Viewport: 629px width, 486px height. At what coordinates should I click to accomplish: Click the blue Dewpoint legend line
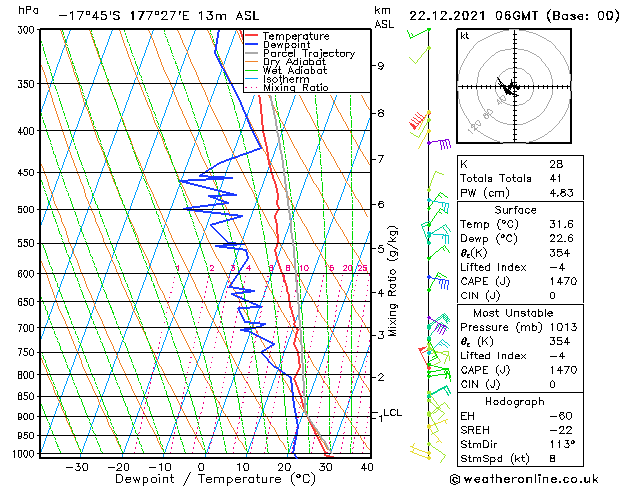coord(251,45)
